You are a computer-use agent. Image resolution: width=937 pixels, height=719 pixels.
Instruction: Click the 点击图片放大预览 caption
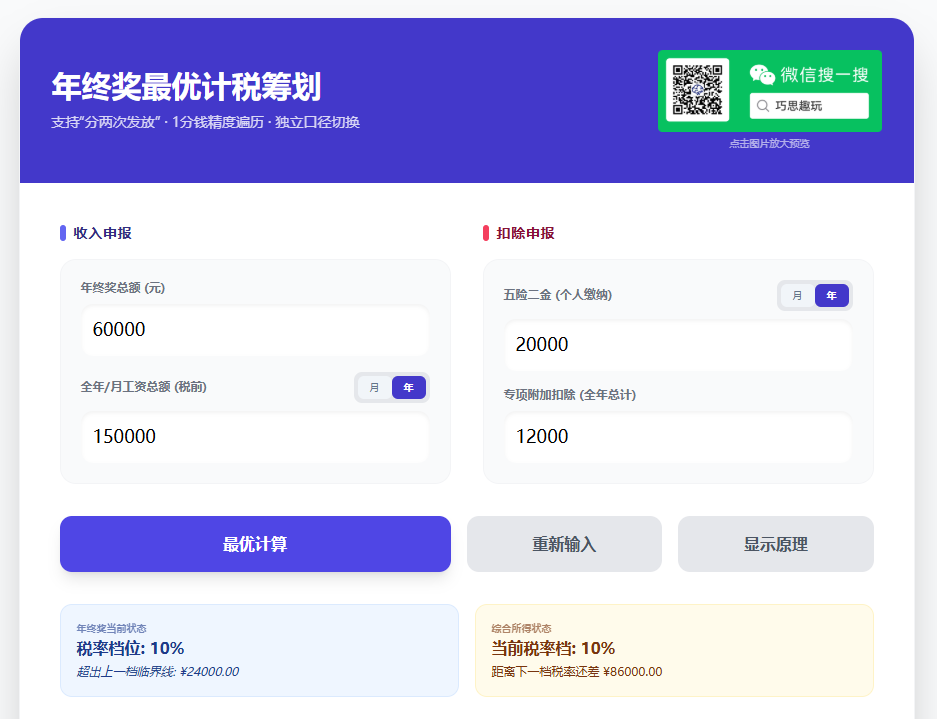coord(769,144)
